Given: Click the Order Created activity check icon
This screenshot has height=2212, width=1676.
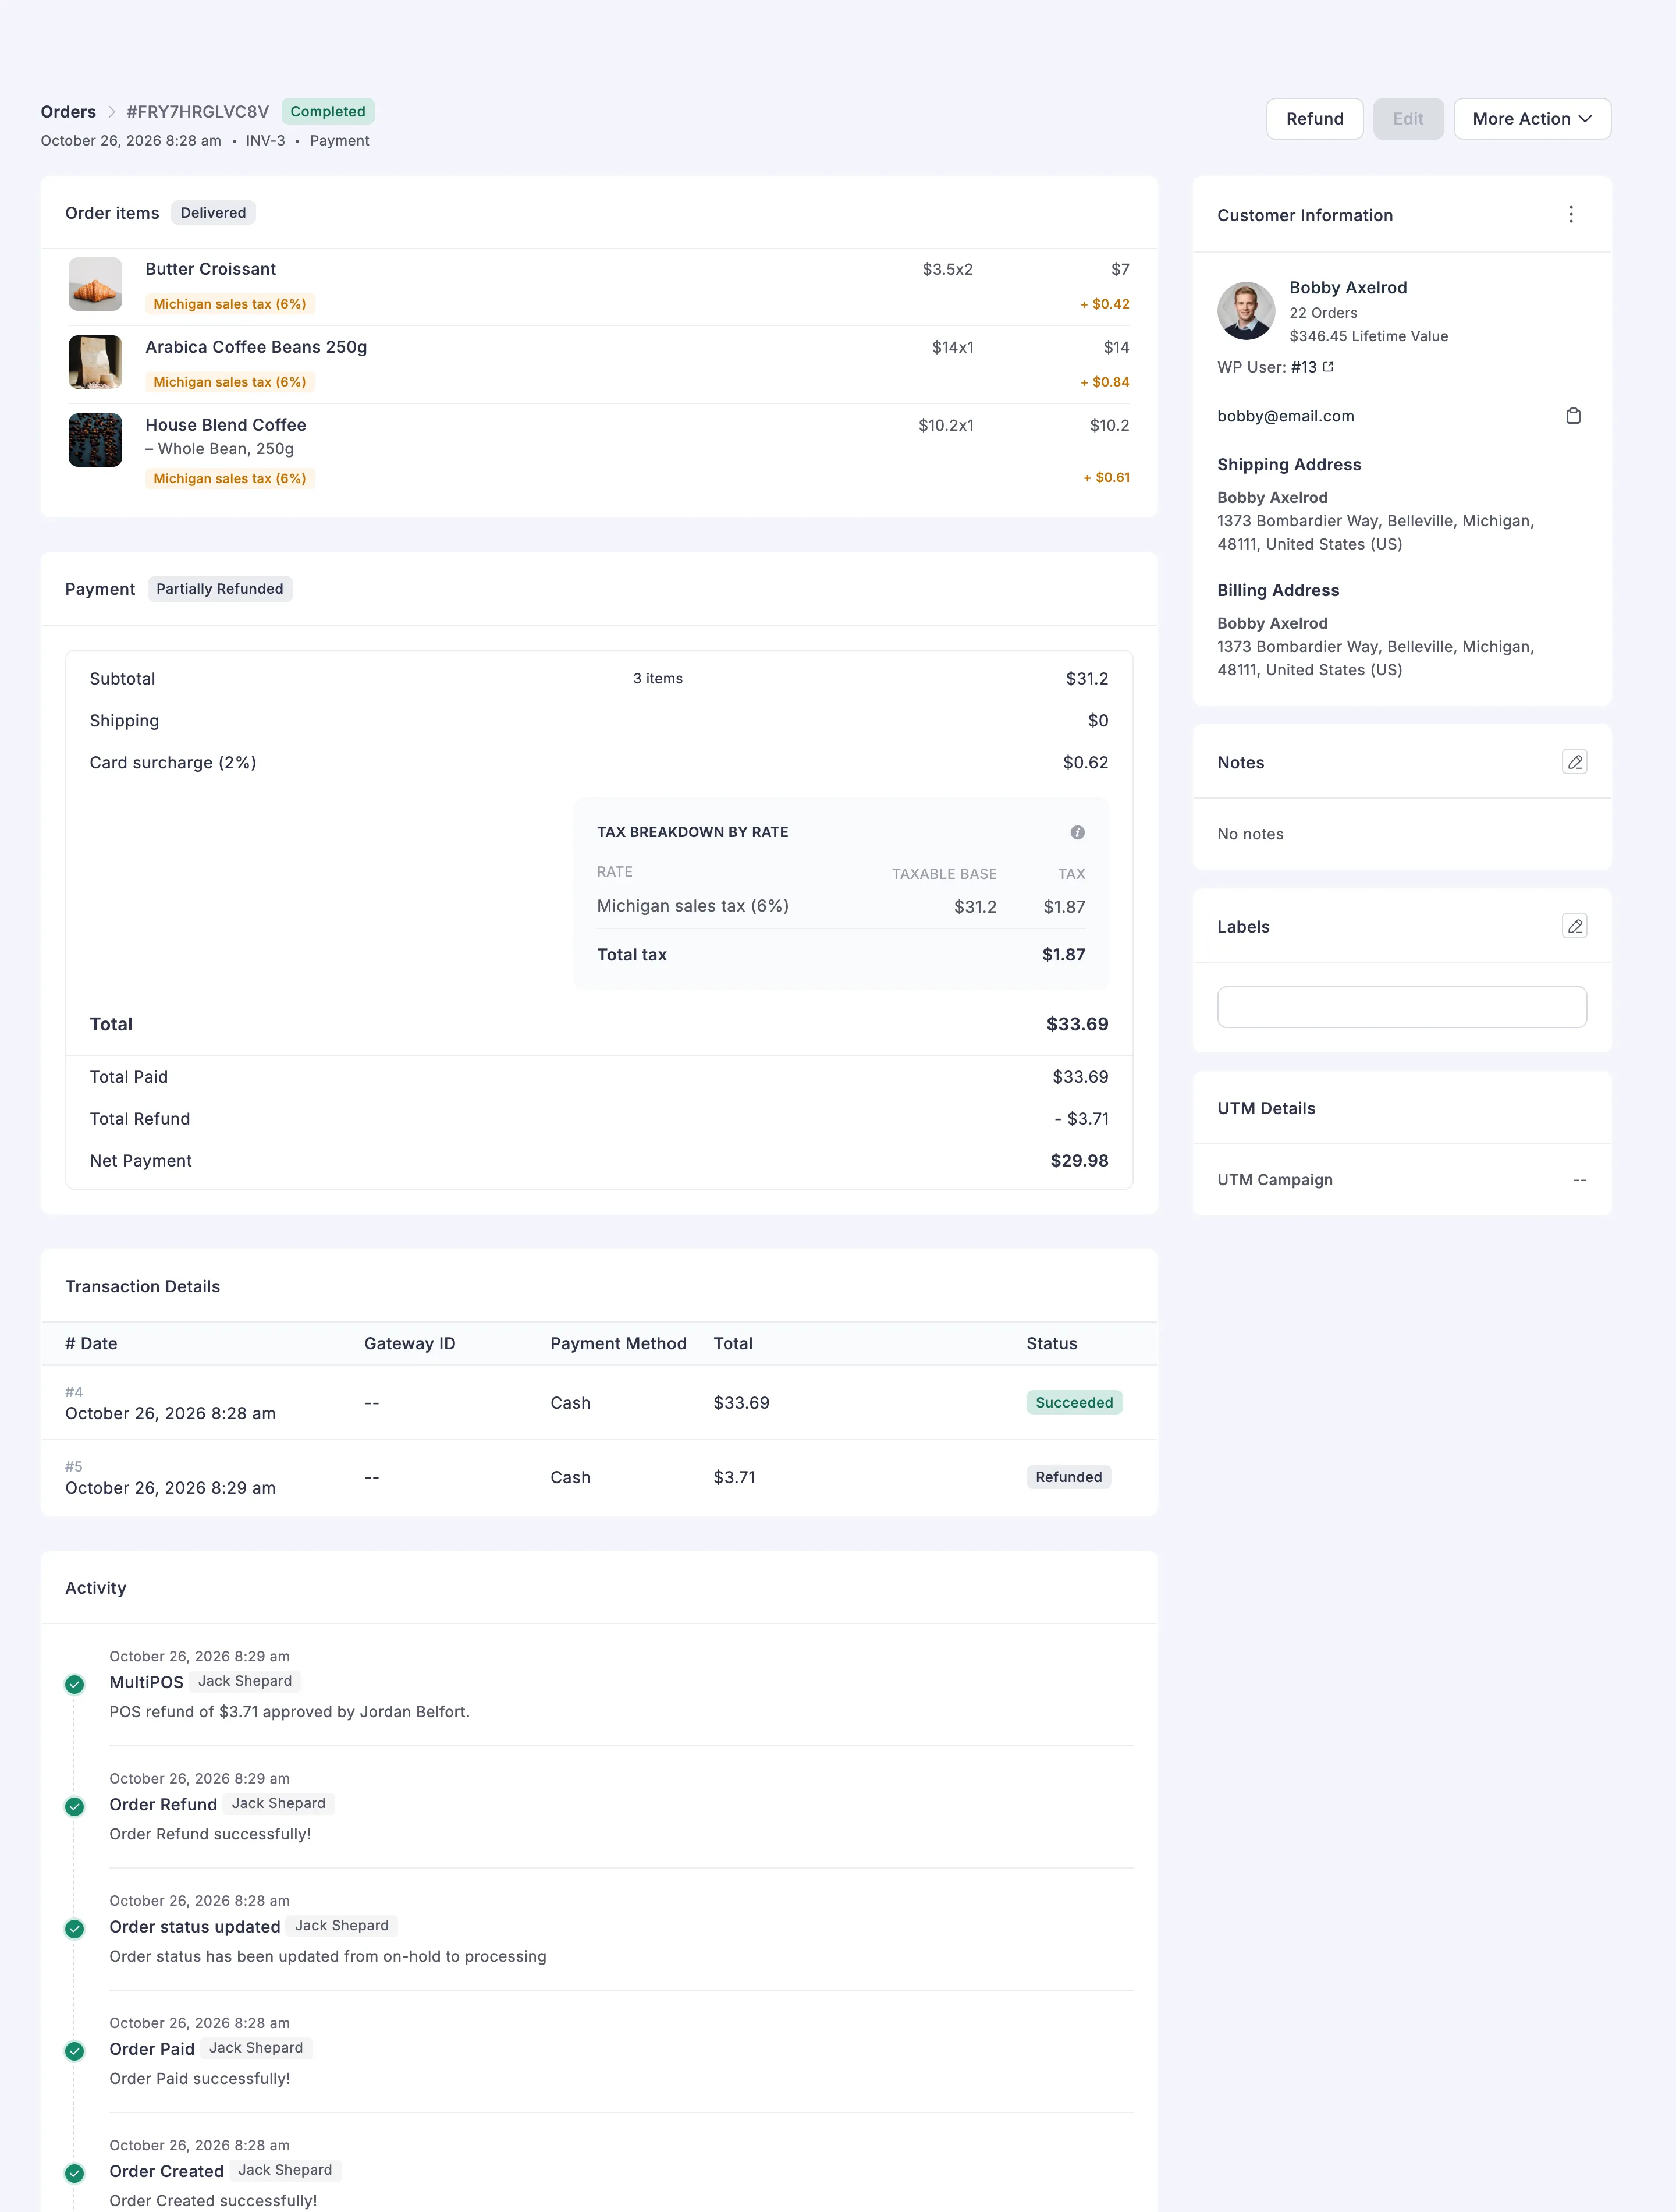Looking at the screenshot, I should click(74, 2173).
